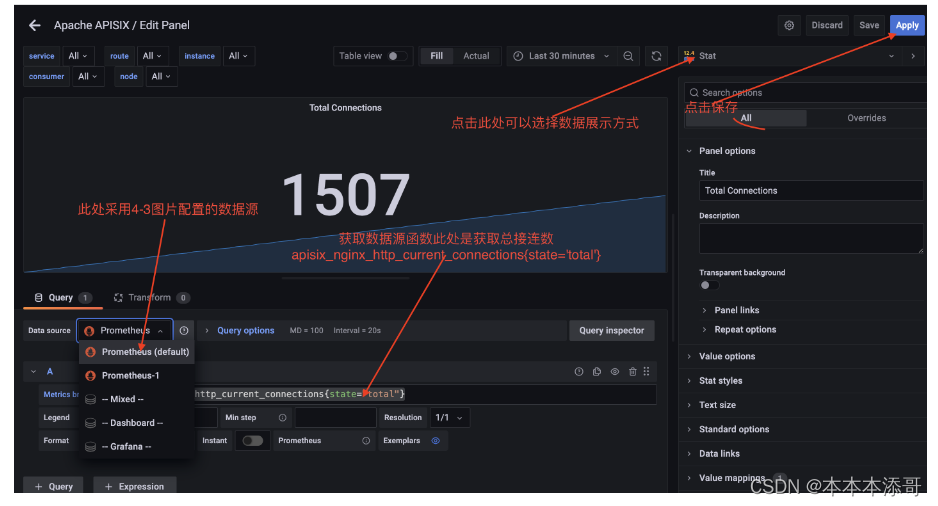Select Fill display mode
The height and width of the screenshot is (506, 938).
(x=437, y=56)
